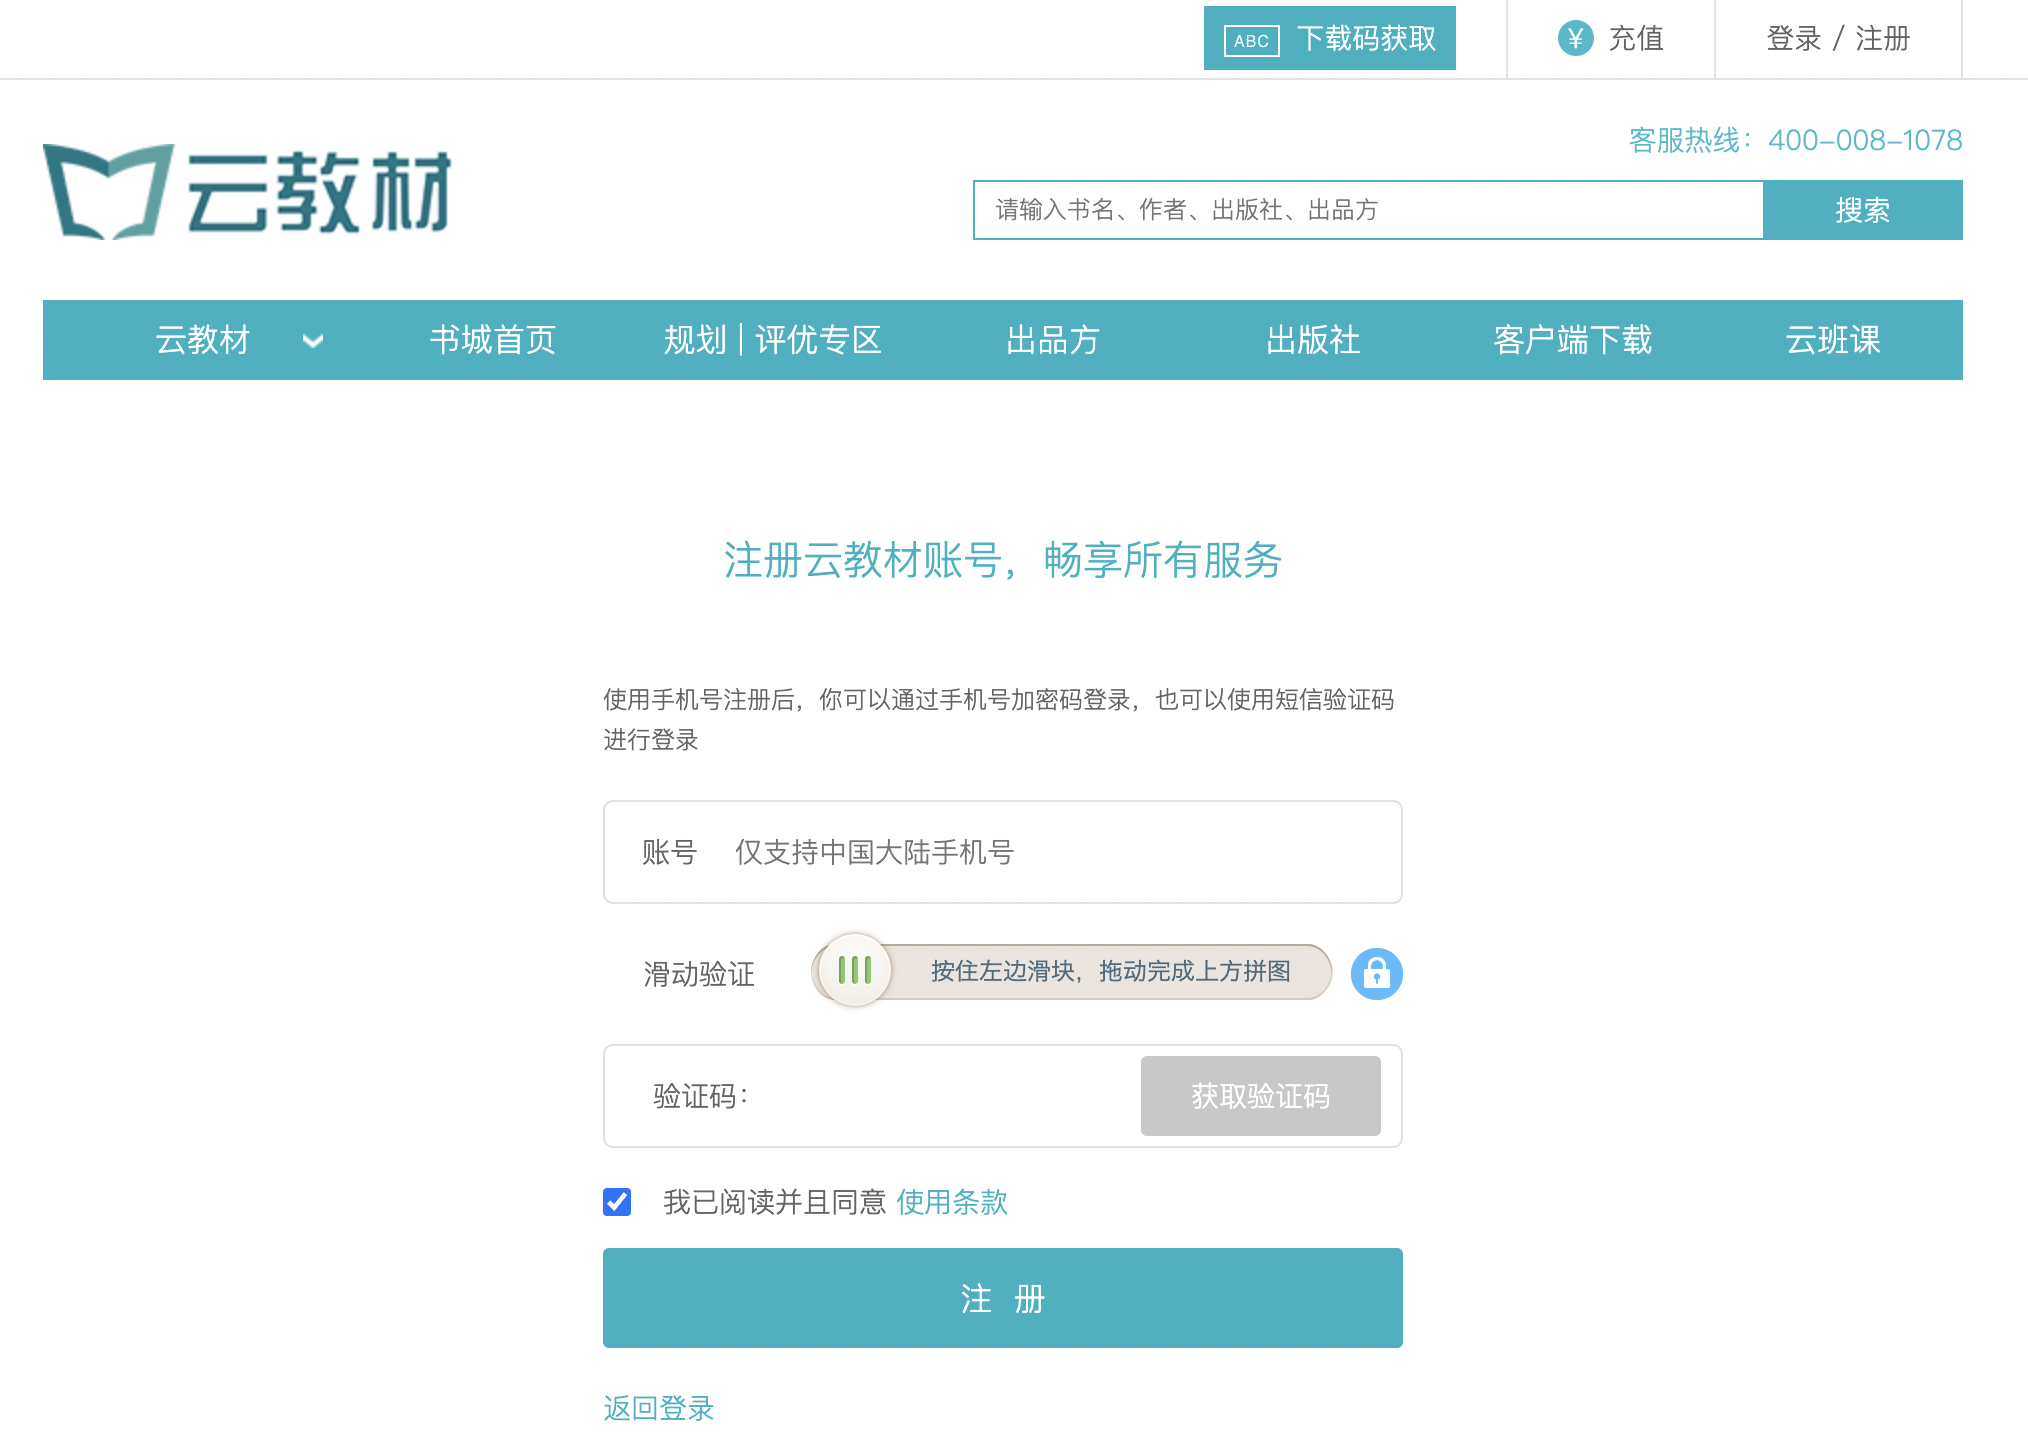Click the 云教材 logo
The height and width of the screenshot is (1454, 2028).
[247, 192]
